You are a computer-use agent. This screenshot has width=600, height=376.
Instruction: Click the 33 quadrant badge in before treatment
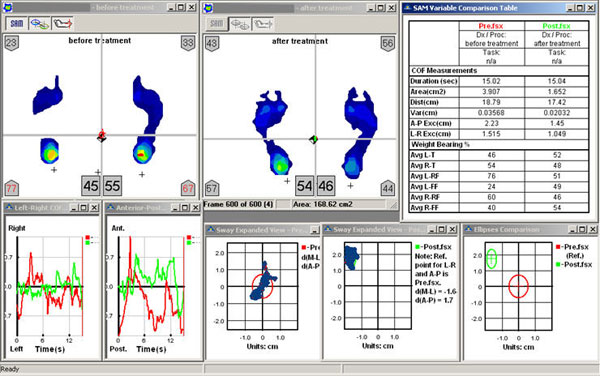(x=188, y=43)
